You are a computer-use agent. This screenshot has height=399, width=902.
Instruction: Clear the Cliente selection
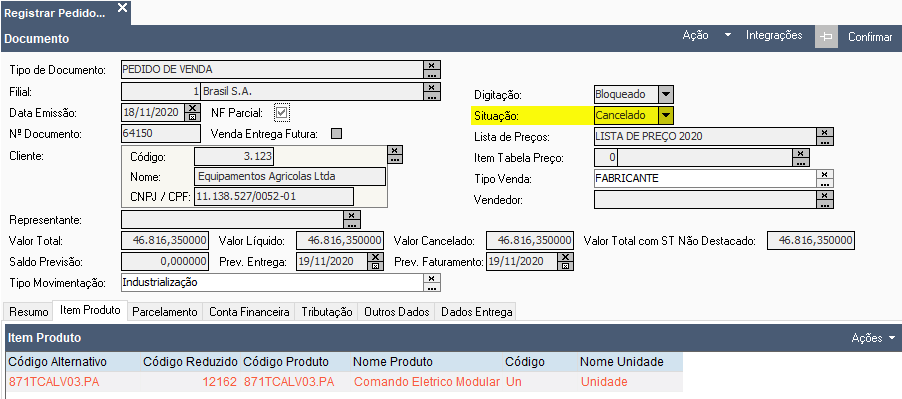tap(395, 150)
